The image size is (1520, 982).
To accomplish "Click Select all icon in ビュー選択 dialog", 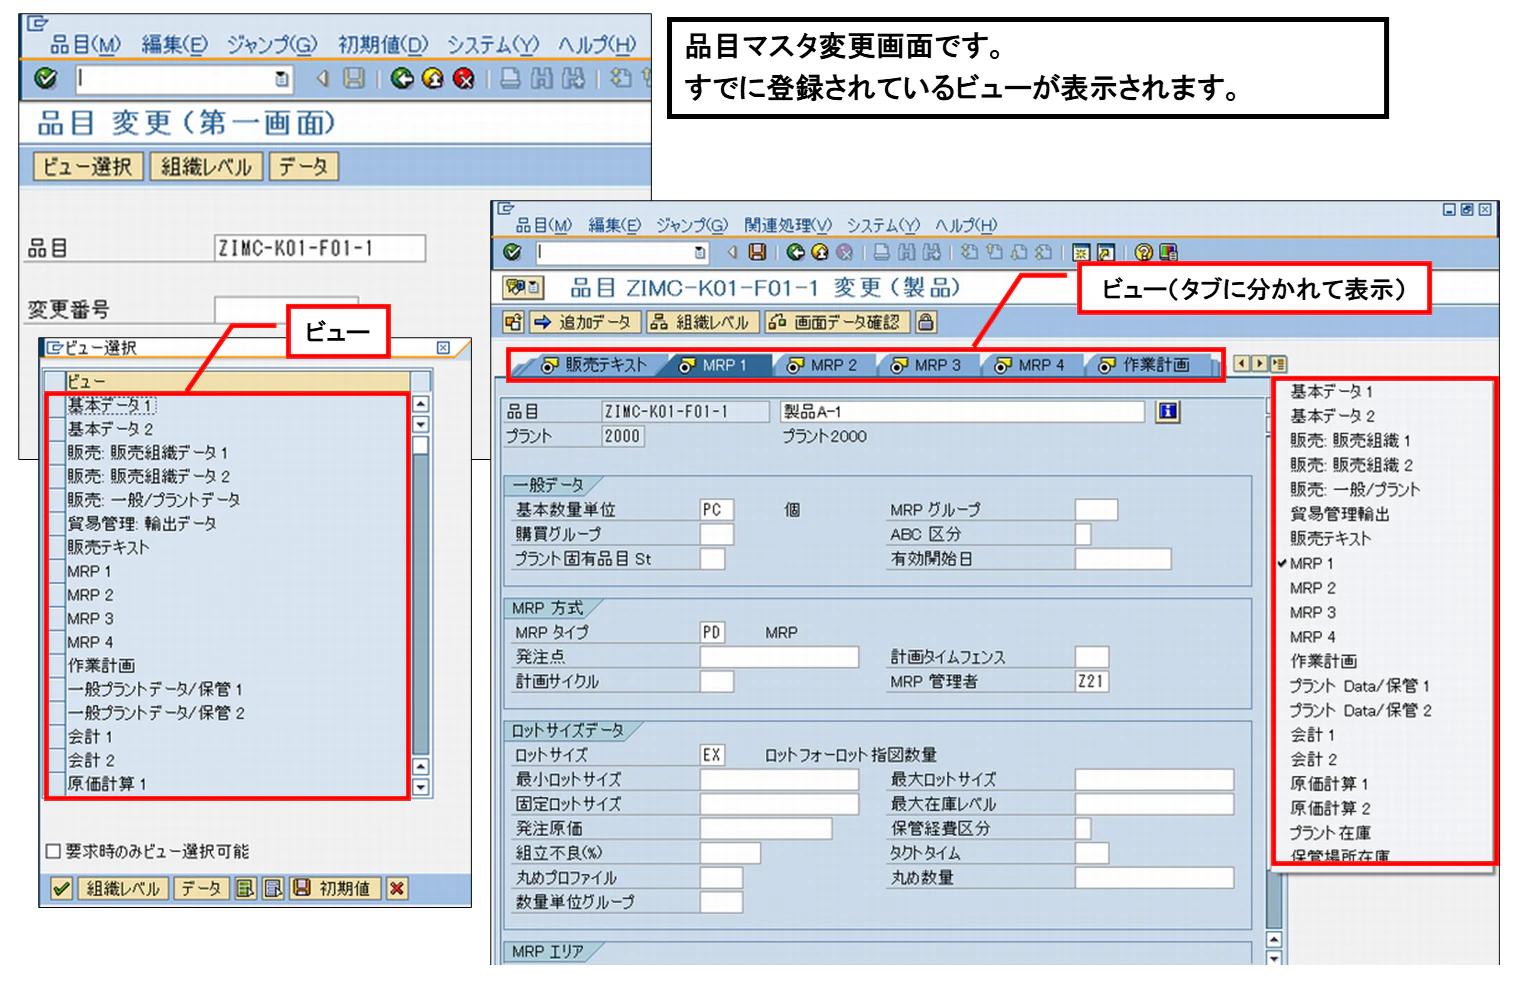I will tap(245, 888).
